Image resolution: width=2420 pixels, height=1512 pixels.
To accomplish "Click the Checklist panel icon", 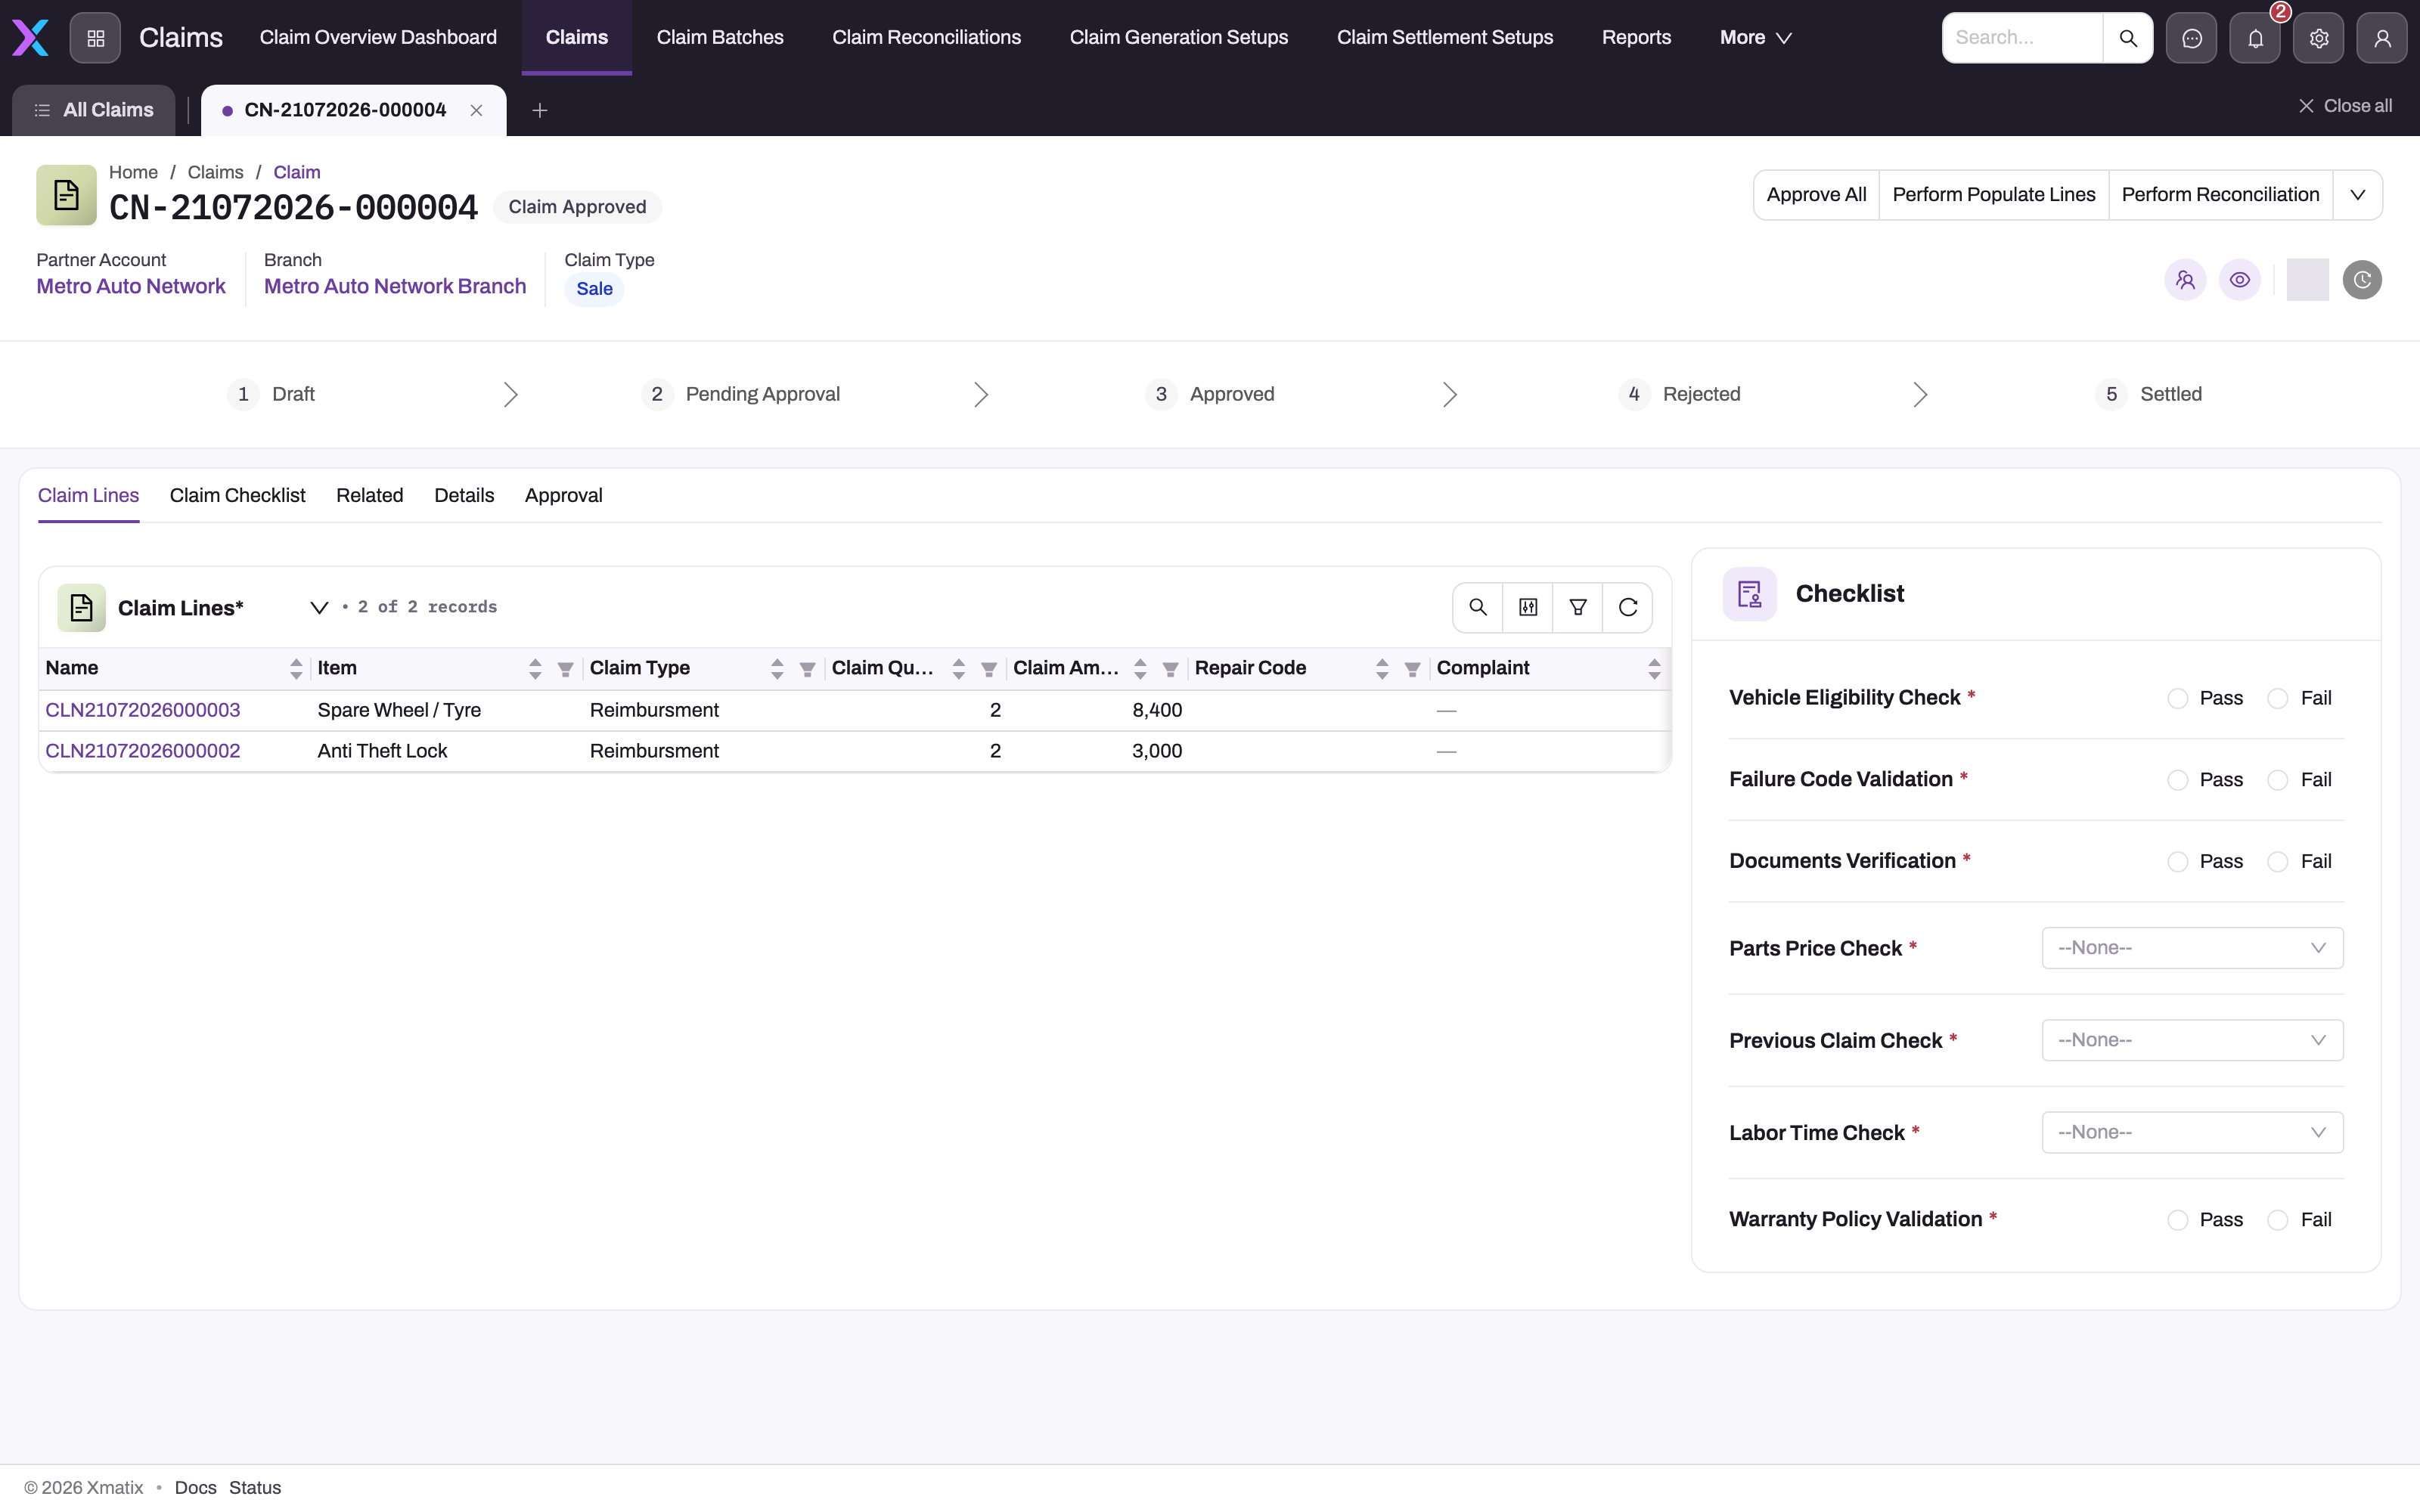I will (x=1749, y=594).
